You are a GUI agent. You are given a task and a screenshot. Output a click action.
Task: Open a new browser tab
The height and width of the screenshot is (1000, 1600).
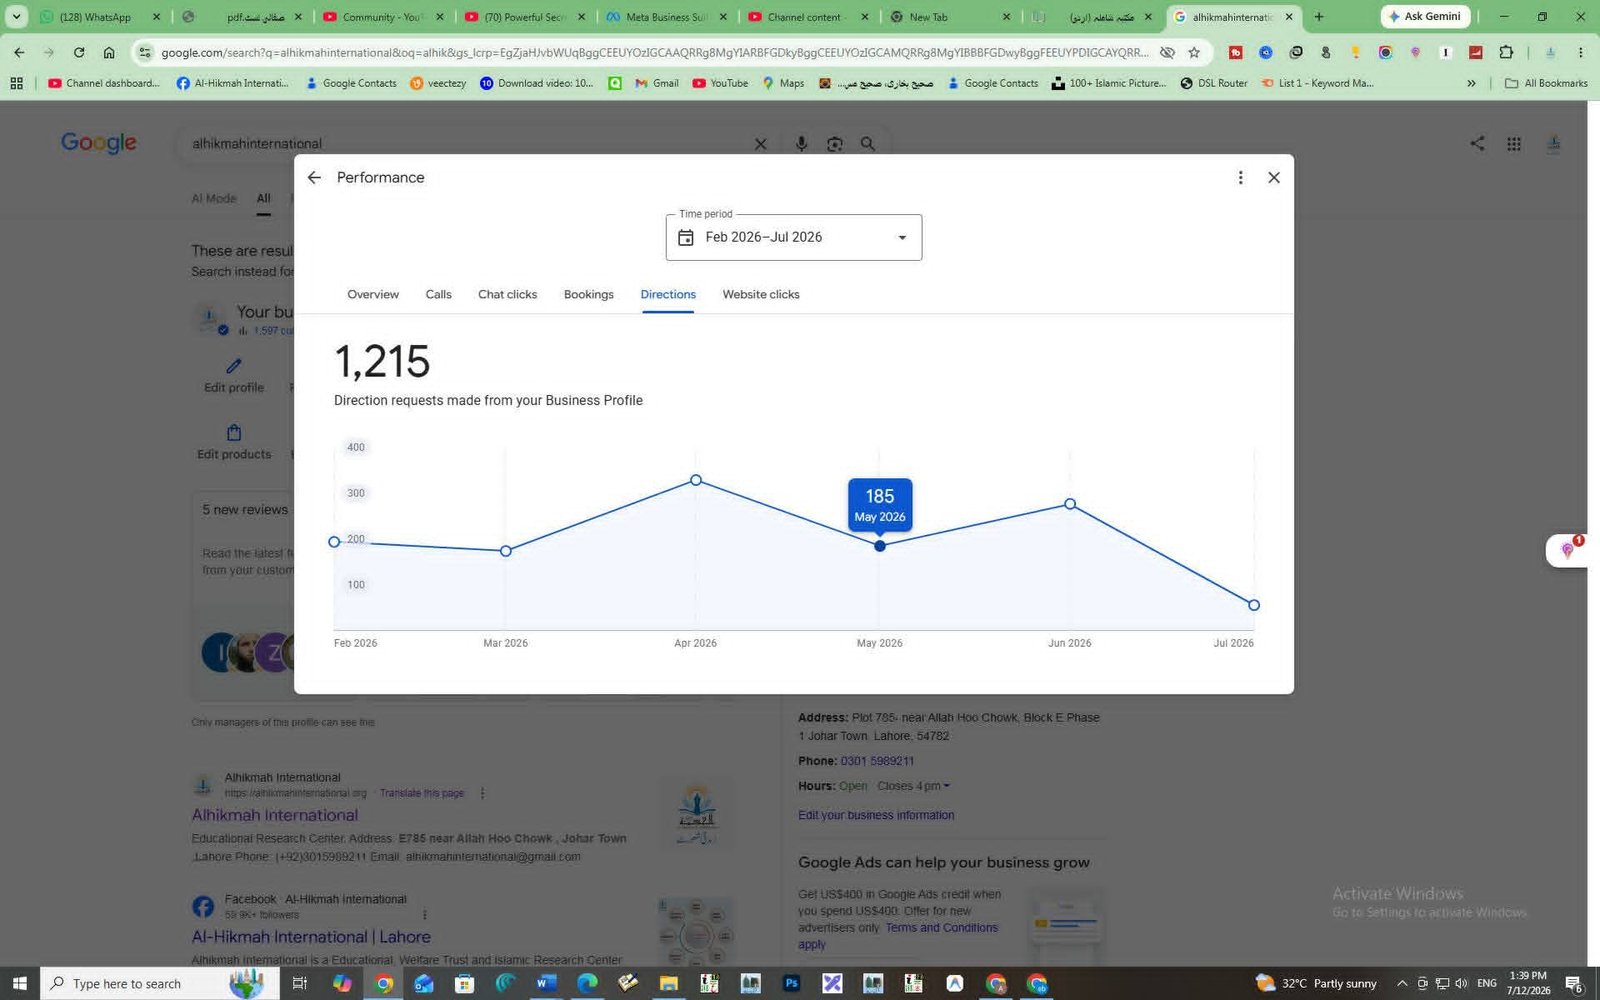(1319, 17)
